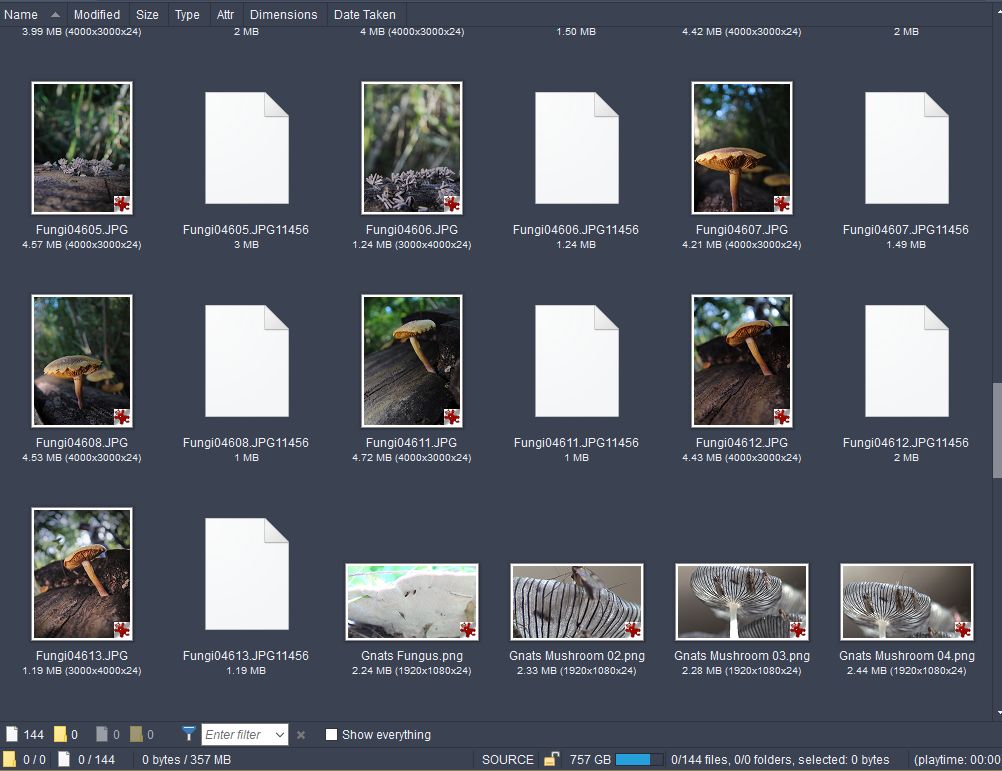Click the blue filter funnel icon
The height and width of the screenshot is (771, 1002).
click(188, 733)
